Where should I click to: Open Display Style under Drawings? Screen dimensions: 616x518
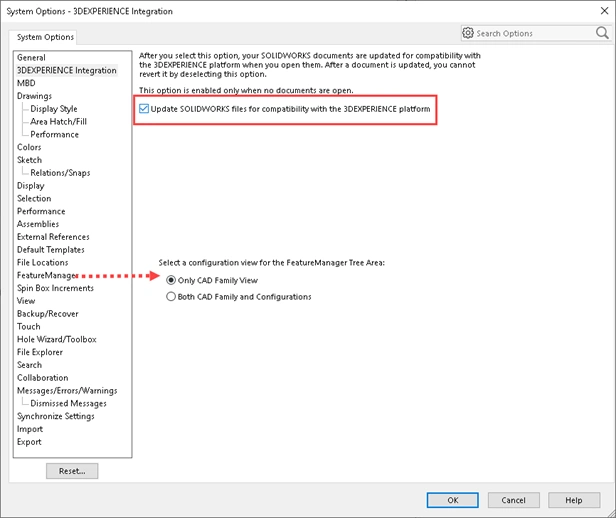click(x=54, y=109)
